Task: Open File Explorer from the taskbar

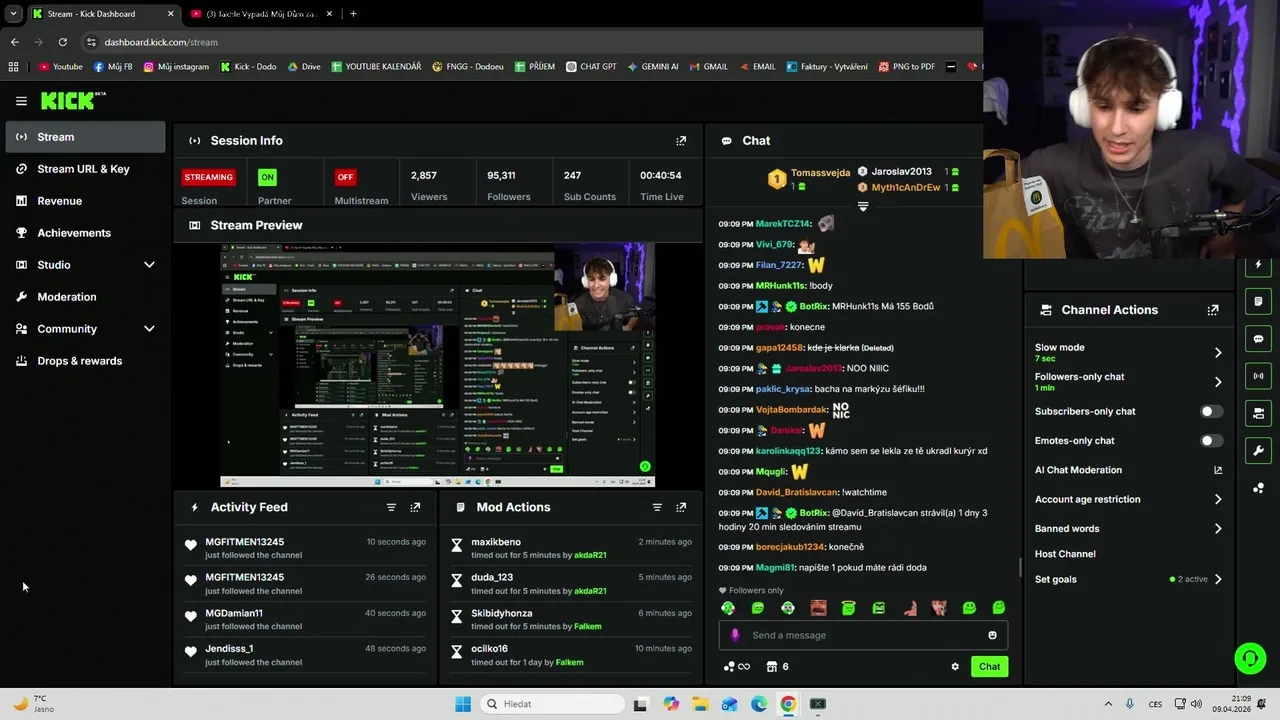Action: pyautogui.click(x=700, y=704)
